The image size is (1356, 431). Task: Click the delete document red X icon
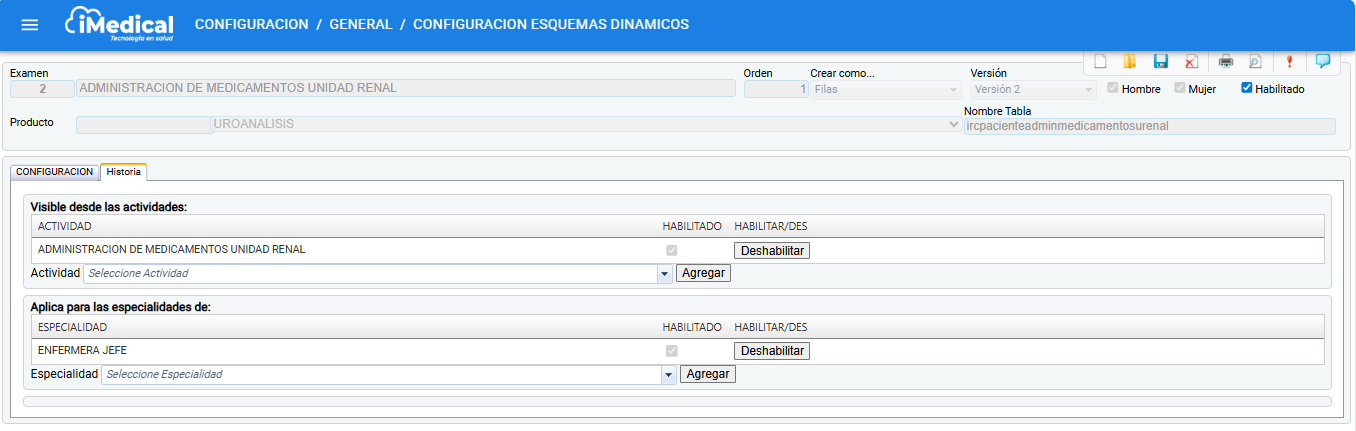tap(1191, 61)
